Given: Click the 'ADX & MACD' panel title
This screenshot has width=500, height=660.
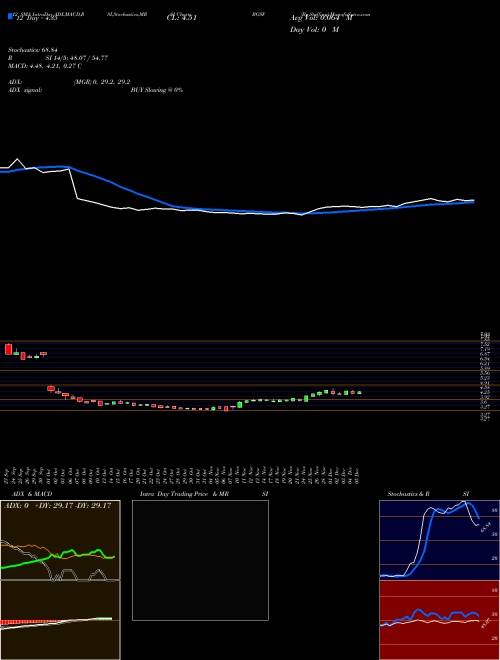Looking at the screenshot, I should click(32, 494).
